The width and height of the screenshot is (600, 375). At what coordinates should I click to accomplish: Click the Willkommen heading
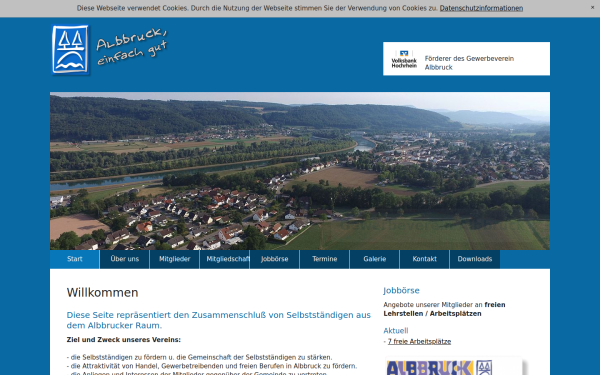tap(102, 292)
